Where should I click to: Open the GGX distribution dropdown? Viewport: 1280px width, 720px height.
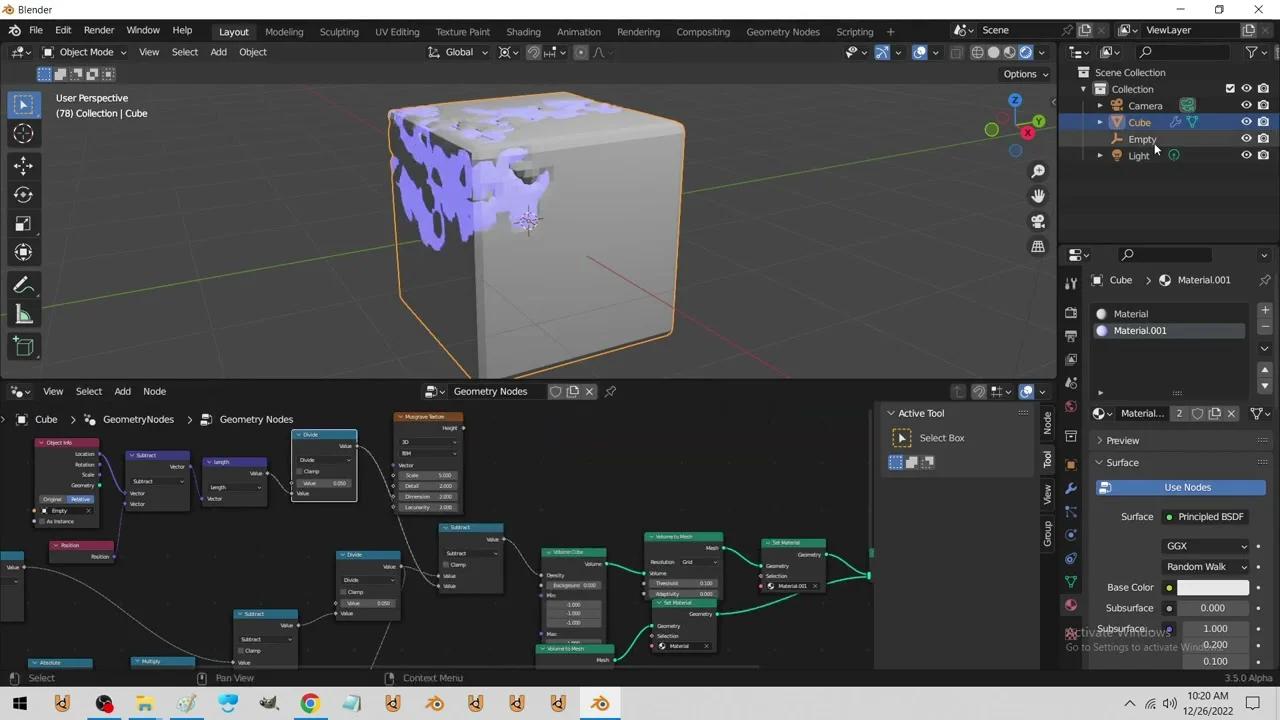coord(1205,546)
